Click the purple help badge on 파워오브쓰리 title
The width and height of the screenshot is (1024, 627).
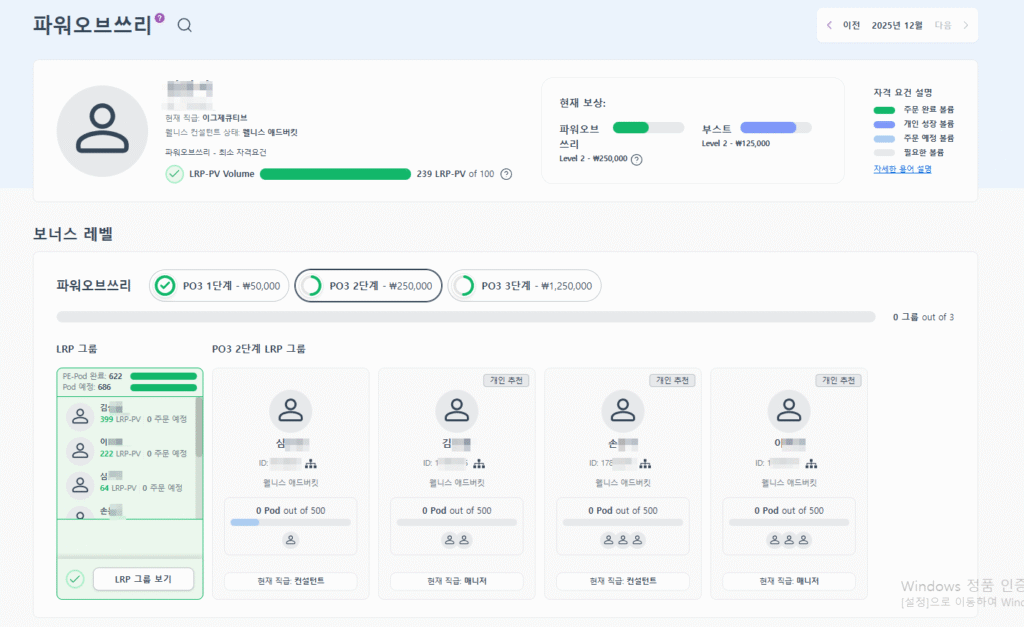click(160, 17)
